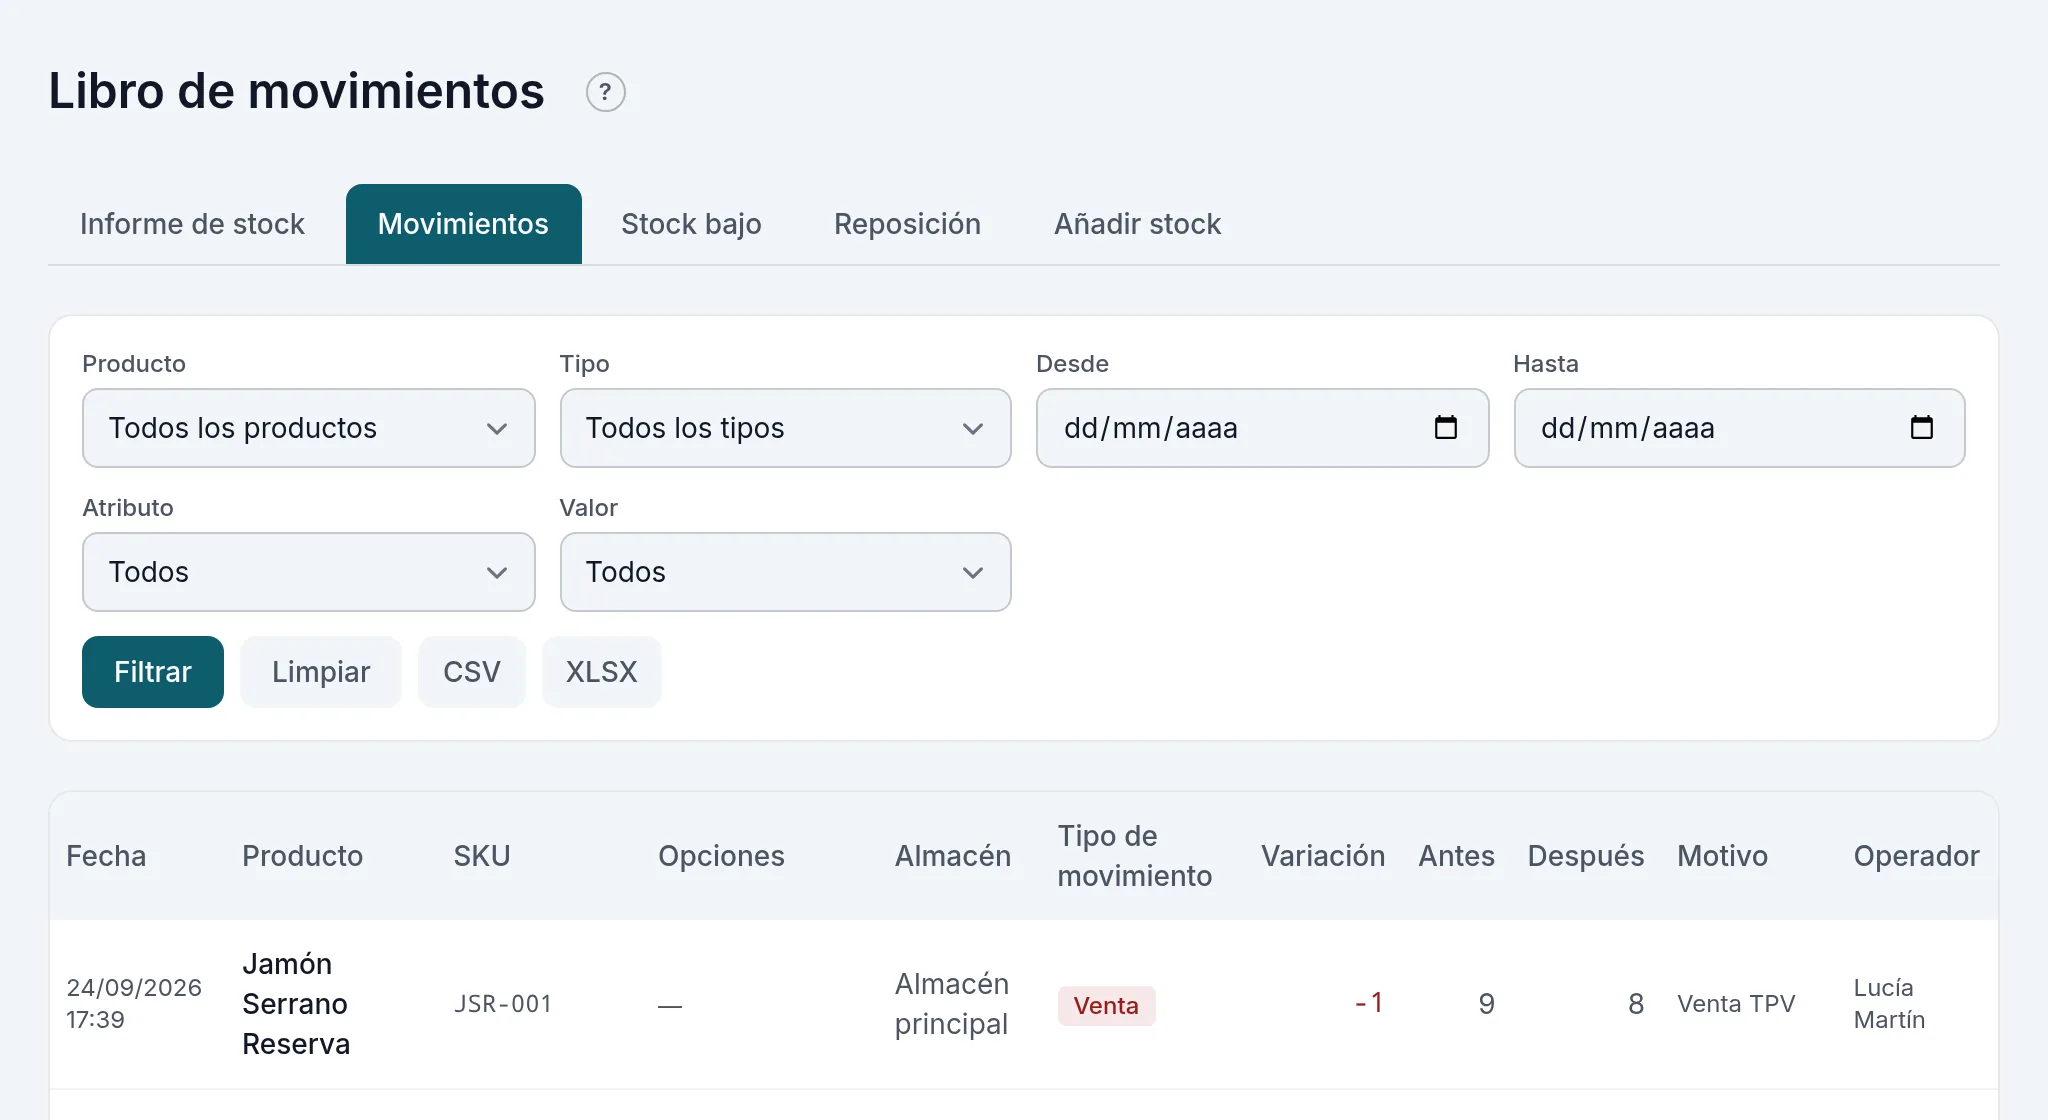Click the -1 variation value
The height and width of the screenshot is (1120, 2048).
pos(1369,1003)
